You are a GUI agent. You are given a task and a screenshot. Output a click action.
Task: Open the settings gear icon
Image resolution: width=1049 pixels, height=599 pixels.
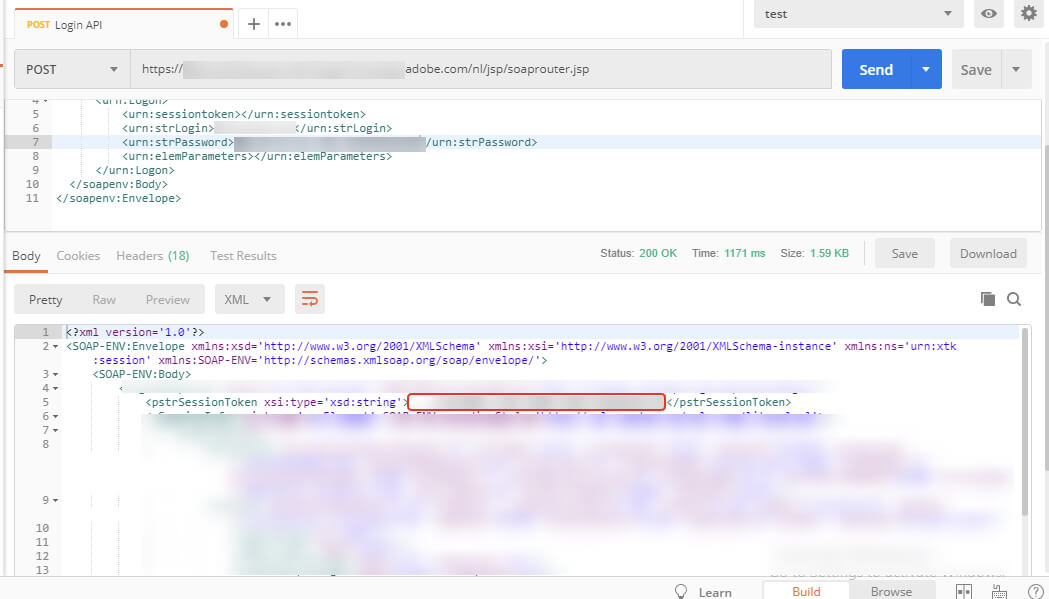(1029, 14)
